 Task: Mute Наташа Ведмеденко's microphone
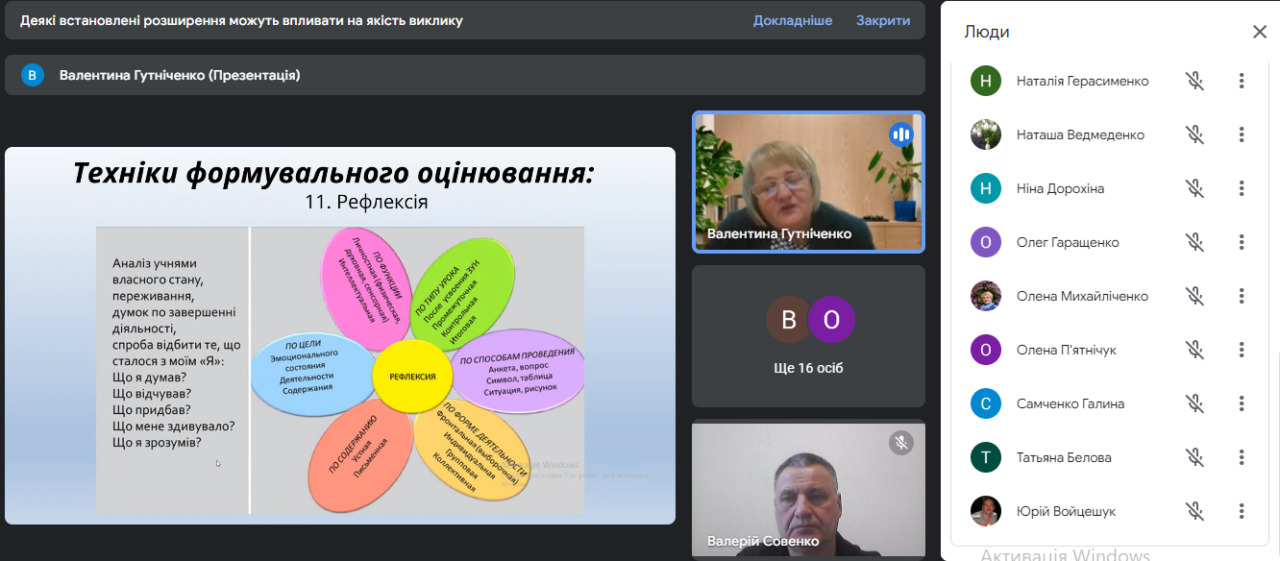[1194, 135]
